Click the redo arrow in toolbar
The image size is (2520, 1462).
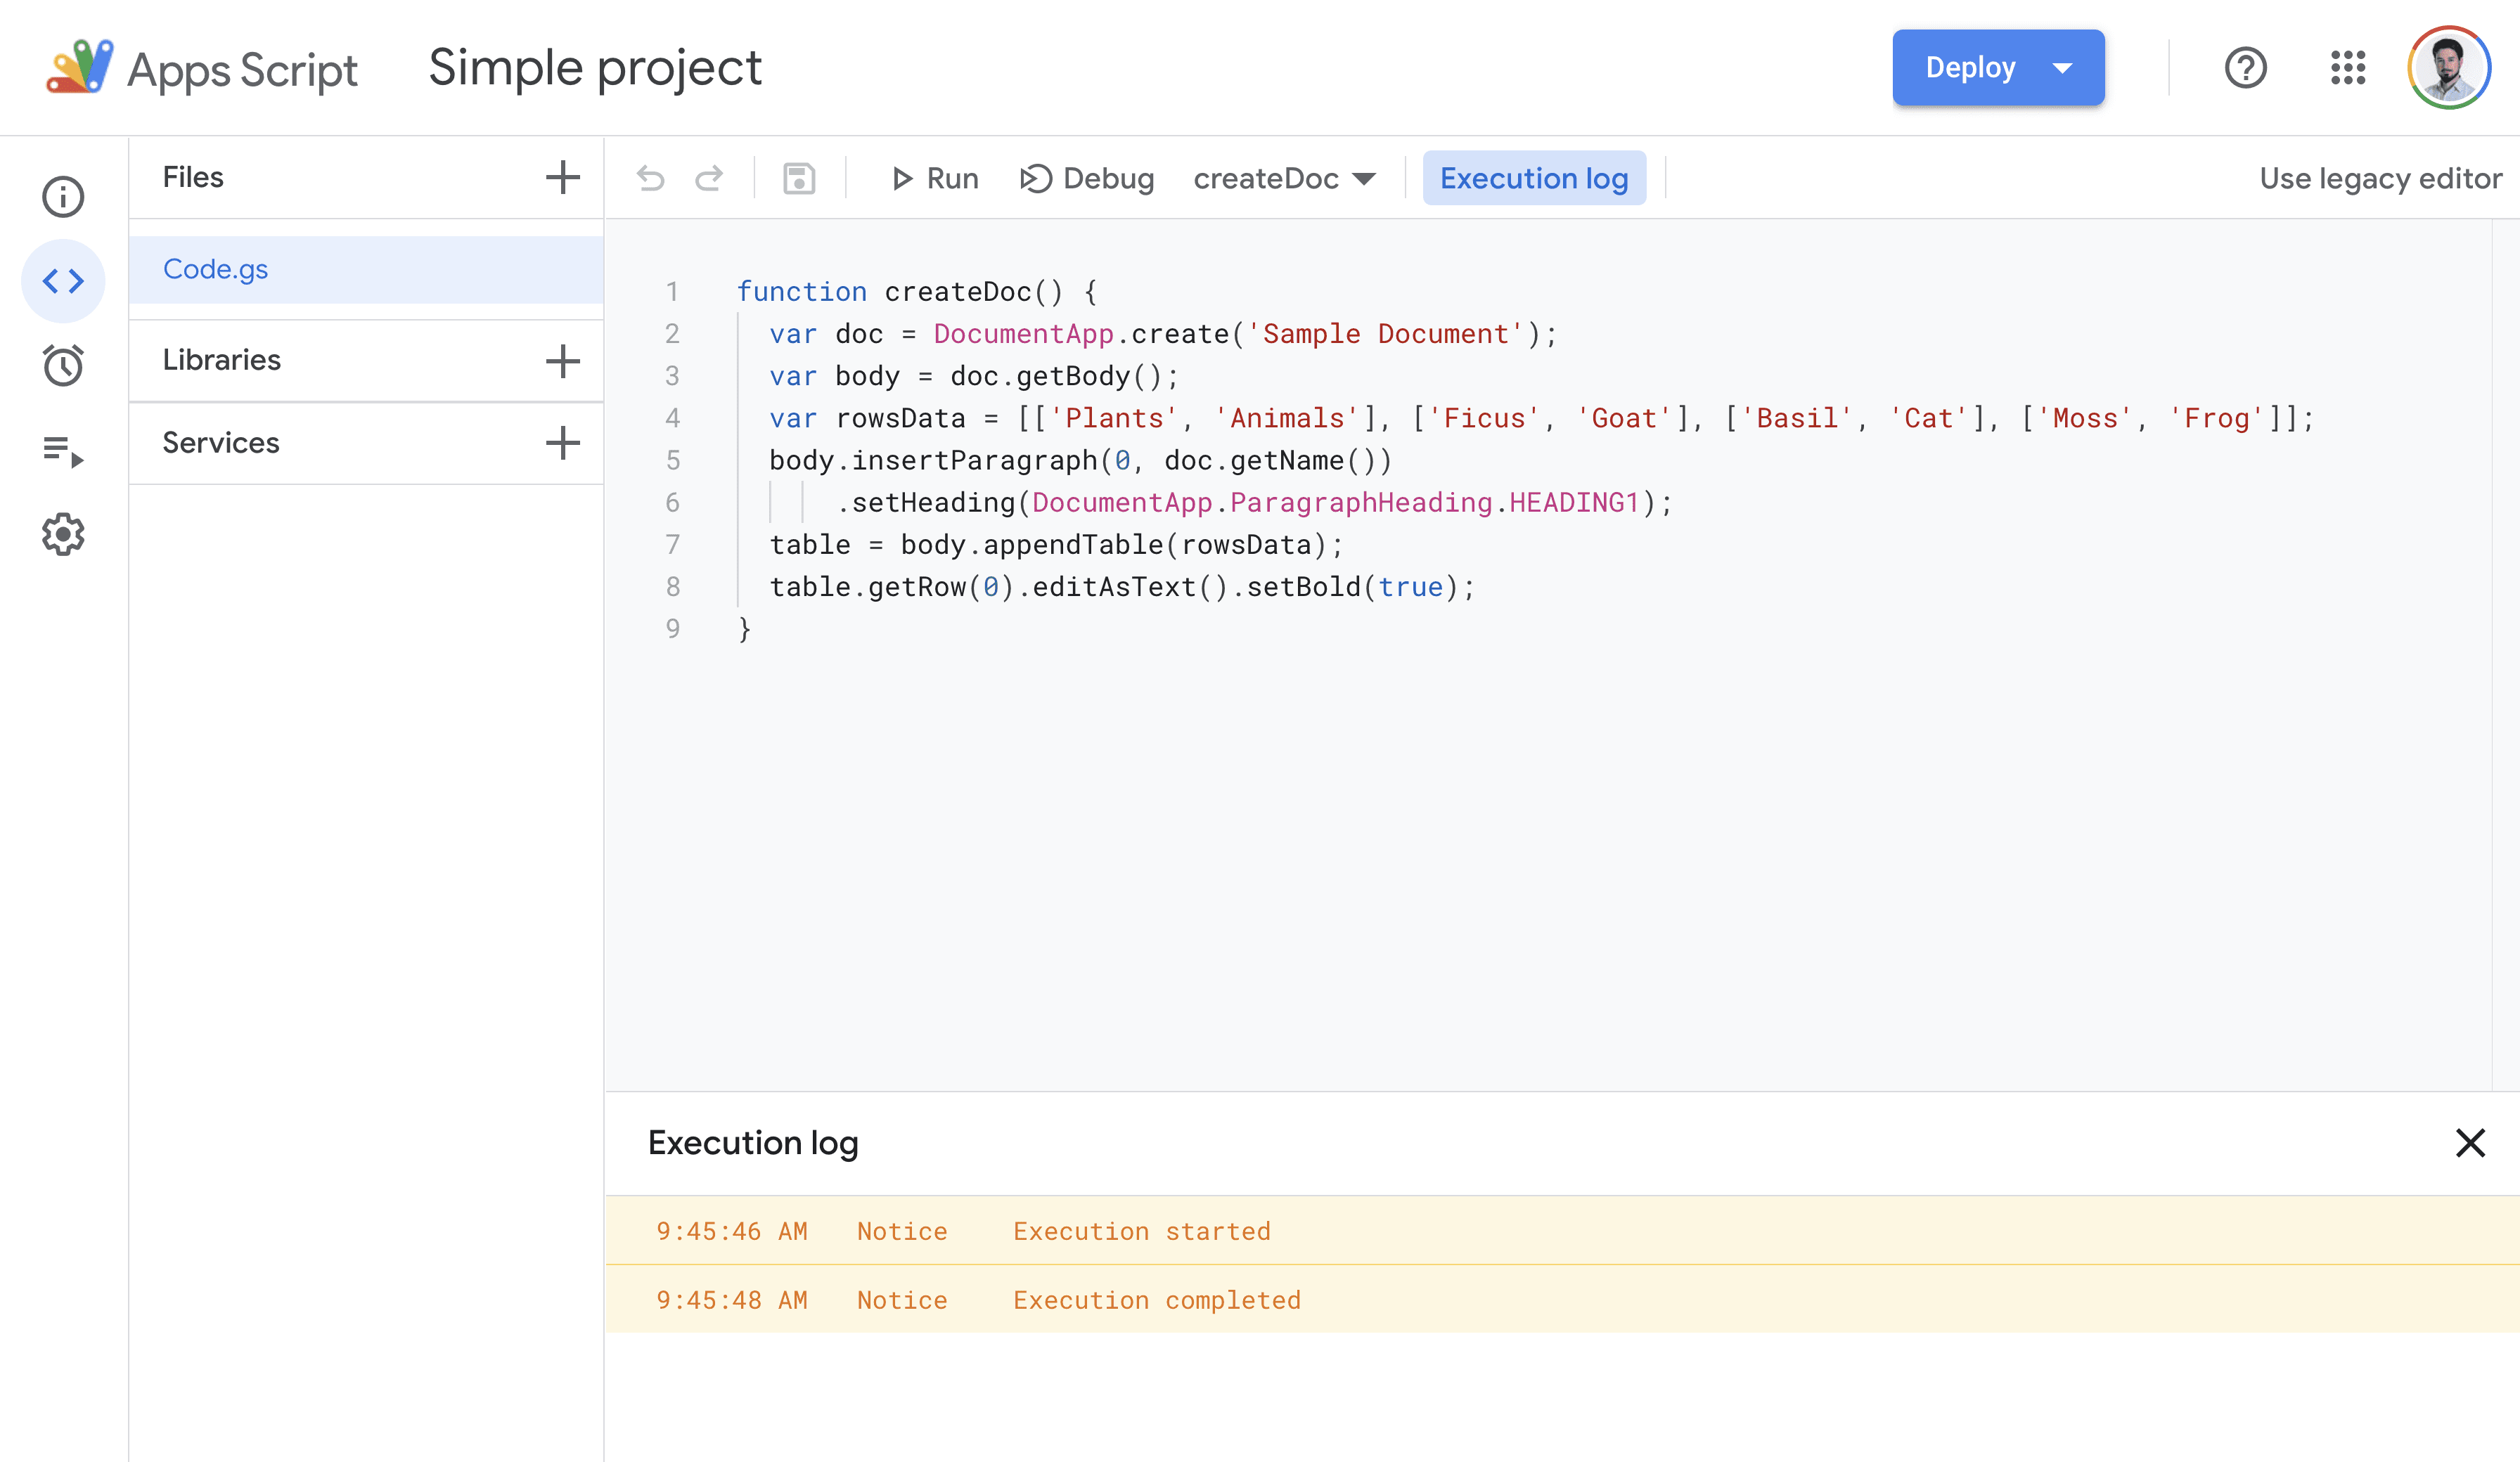click(709, 179)
